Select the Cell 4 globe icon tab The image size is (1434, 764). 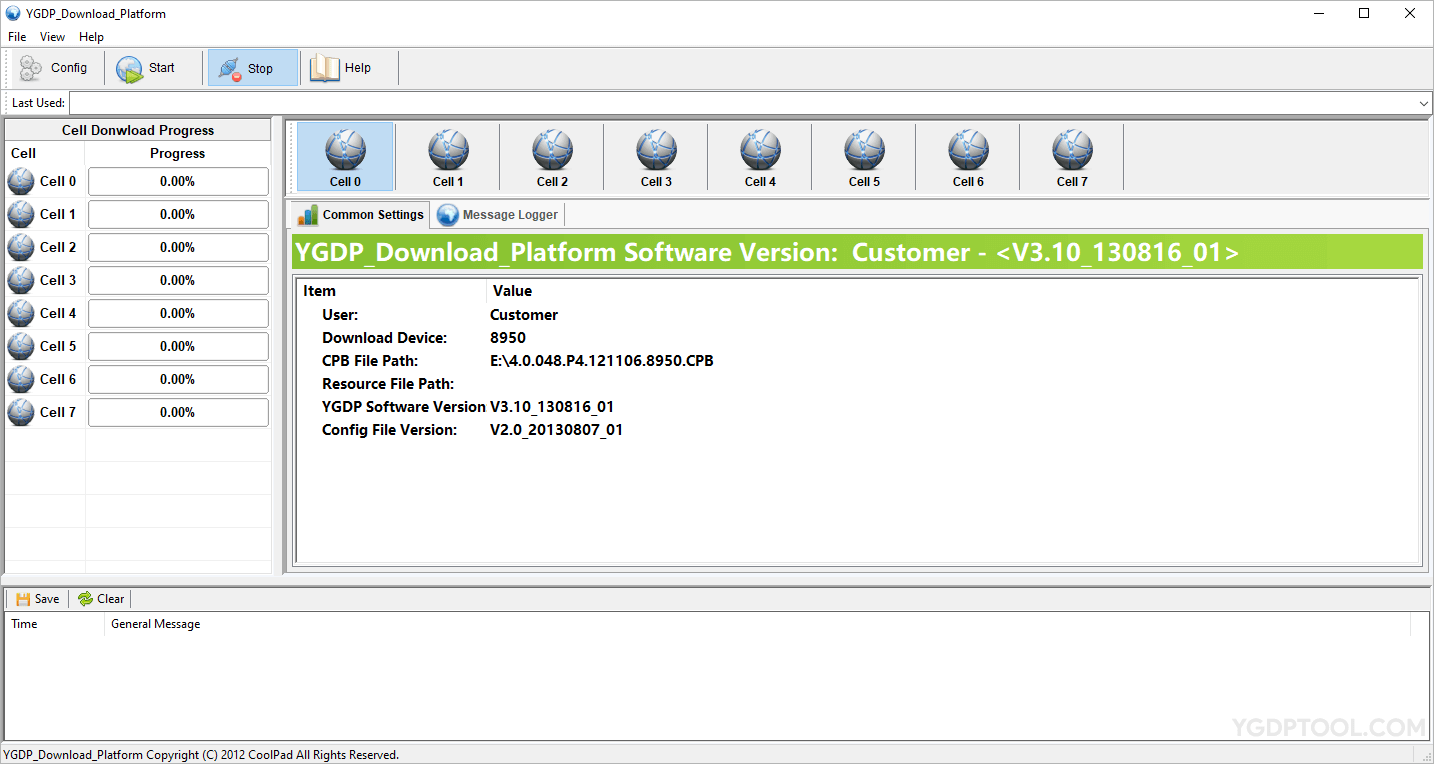760,157
